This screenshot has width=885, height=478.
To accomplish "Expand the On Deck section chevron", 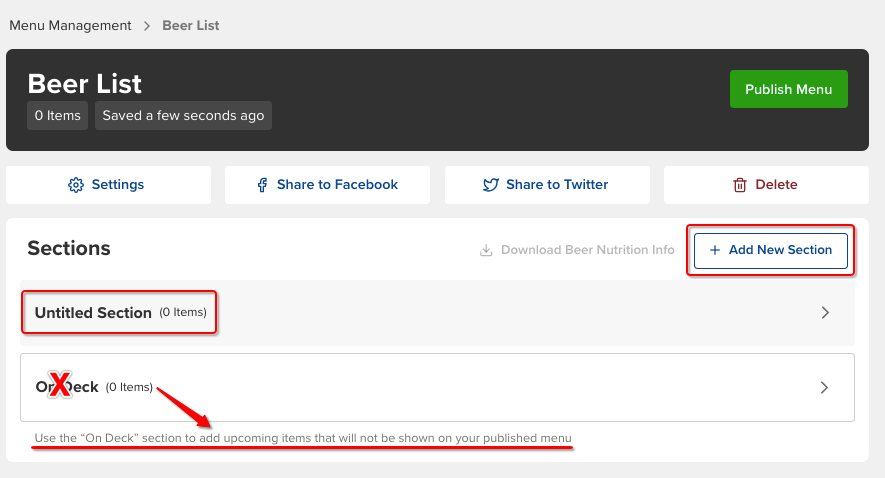I will click(825, 387).
